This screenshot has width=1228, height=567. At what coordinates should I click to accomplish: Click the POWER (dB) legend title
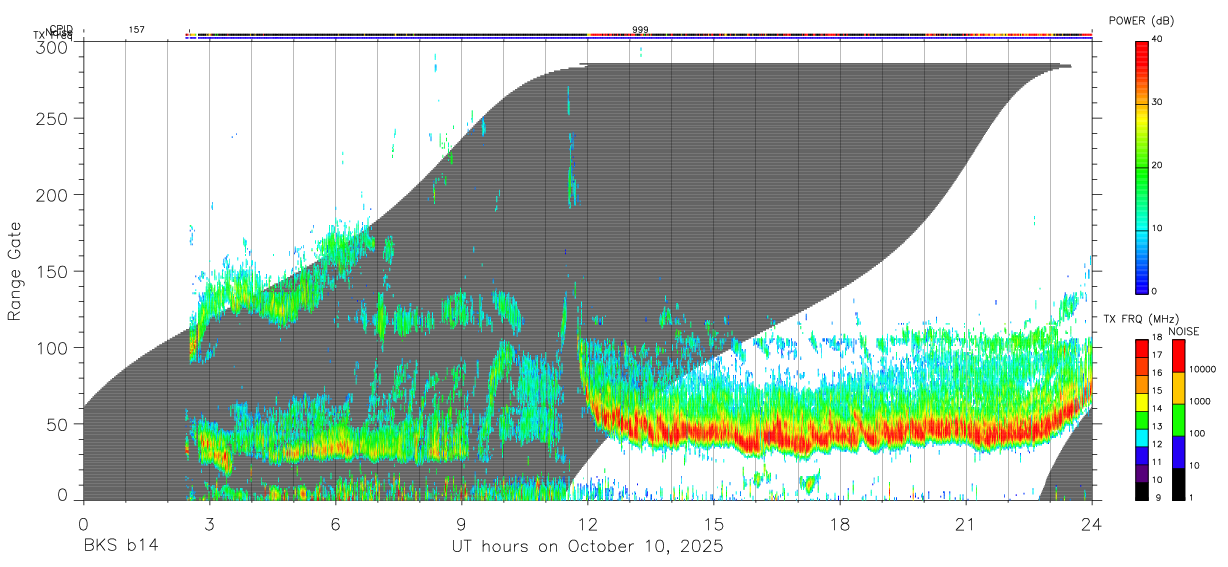coord(1141,20)
